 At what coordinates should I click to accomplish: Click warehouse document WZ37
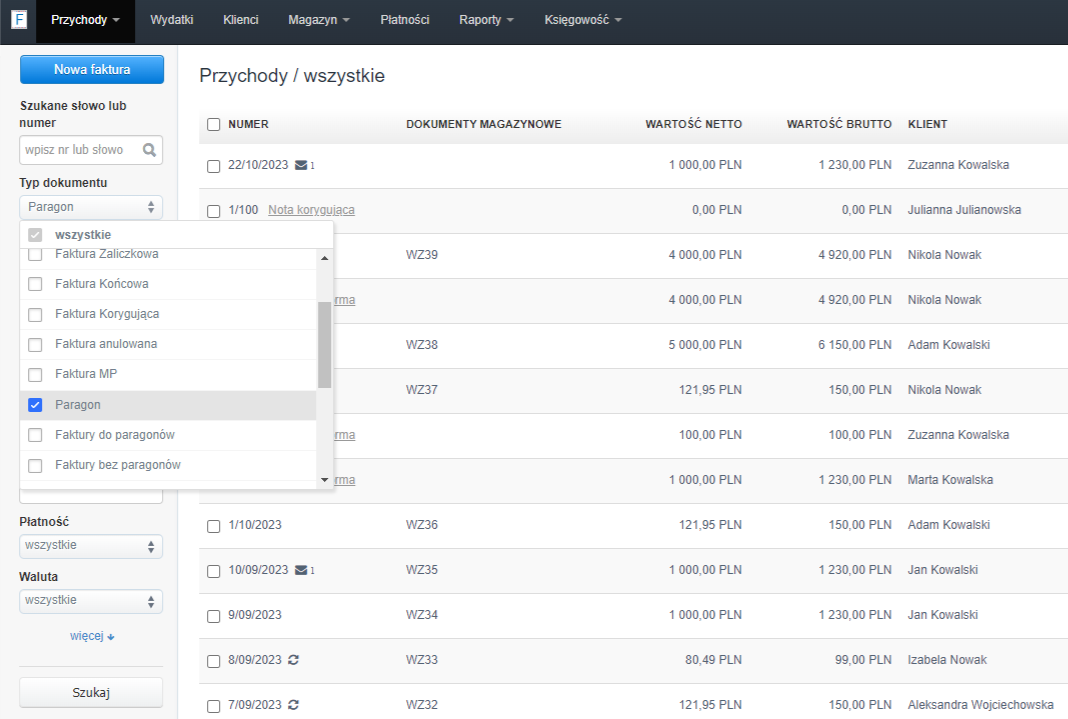coord(422,389)
